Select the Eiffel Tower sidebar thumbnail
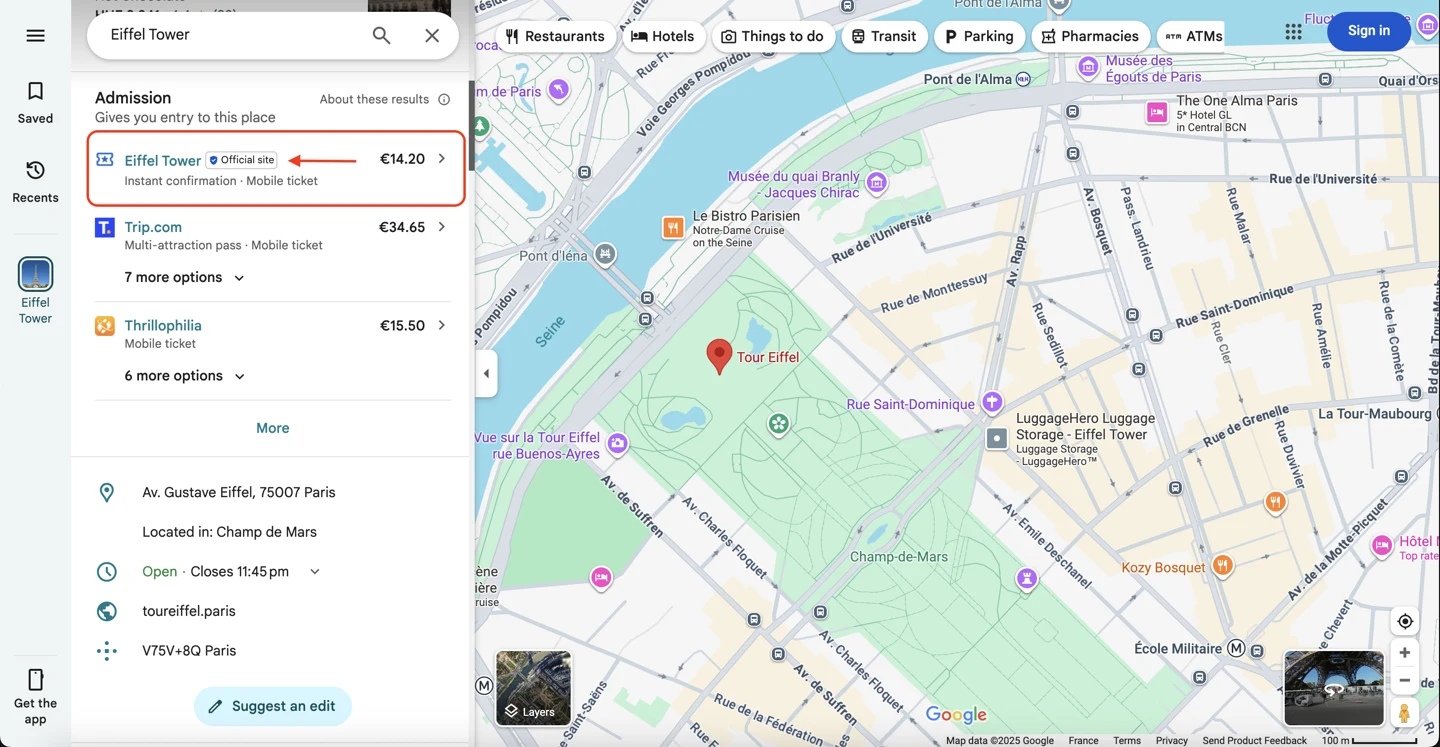Screen dimensions: 1440x747 35,274
